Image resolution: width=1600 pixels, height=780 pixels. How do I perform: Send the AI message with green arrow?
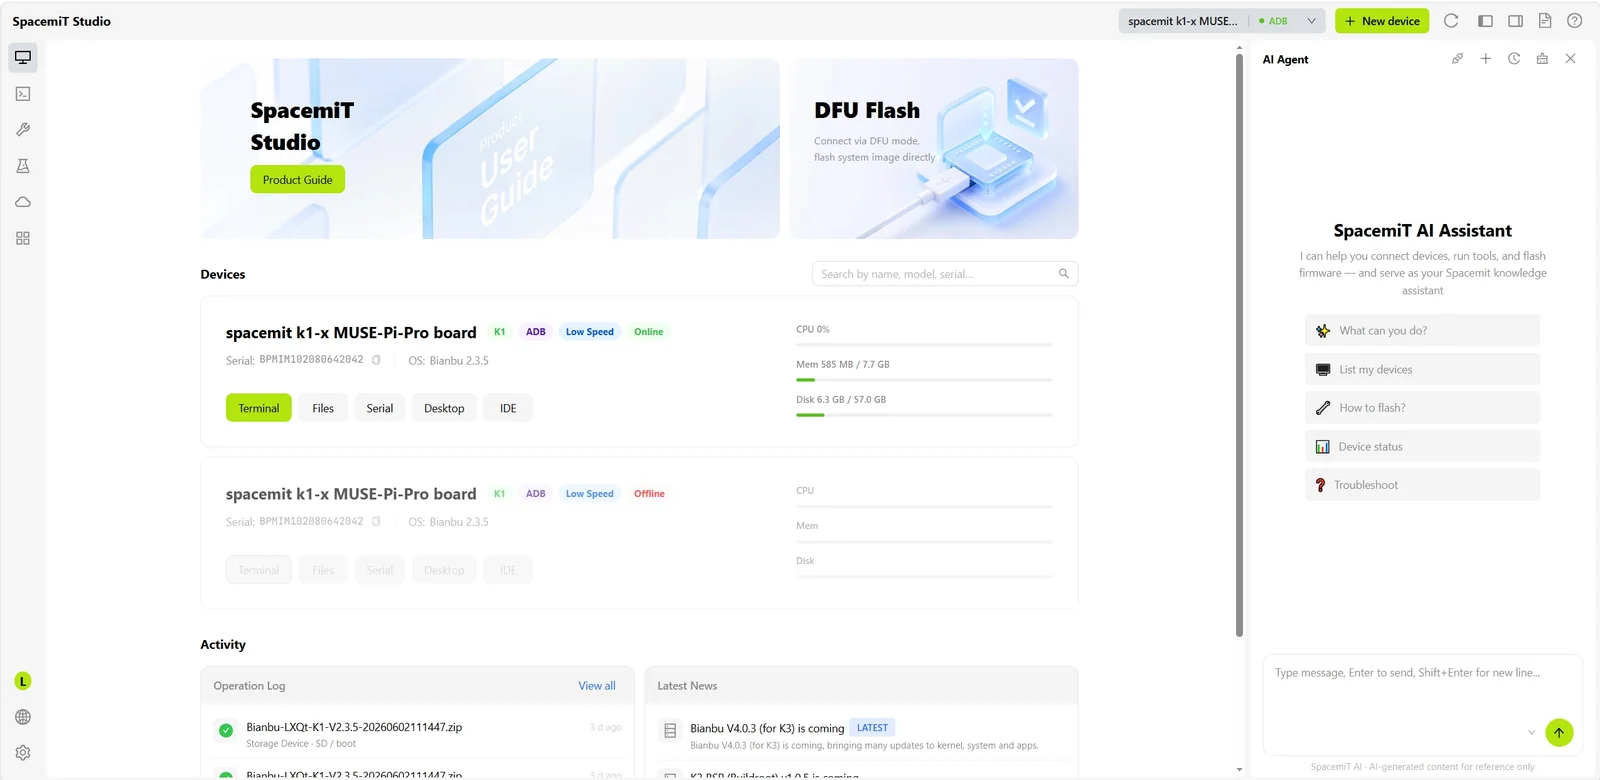(1559, 732)
